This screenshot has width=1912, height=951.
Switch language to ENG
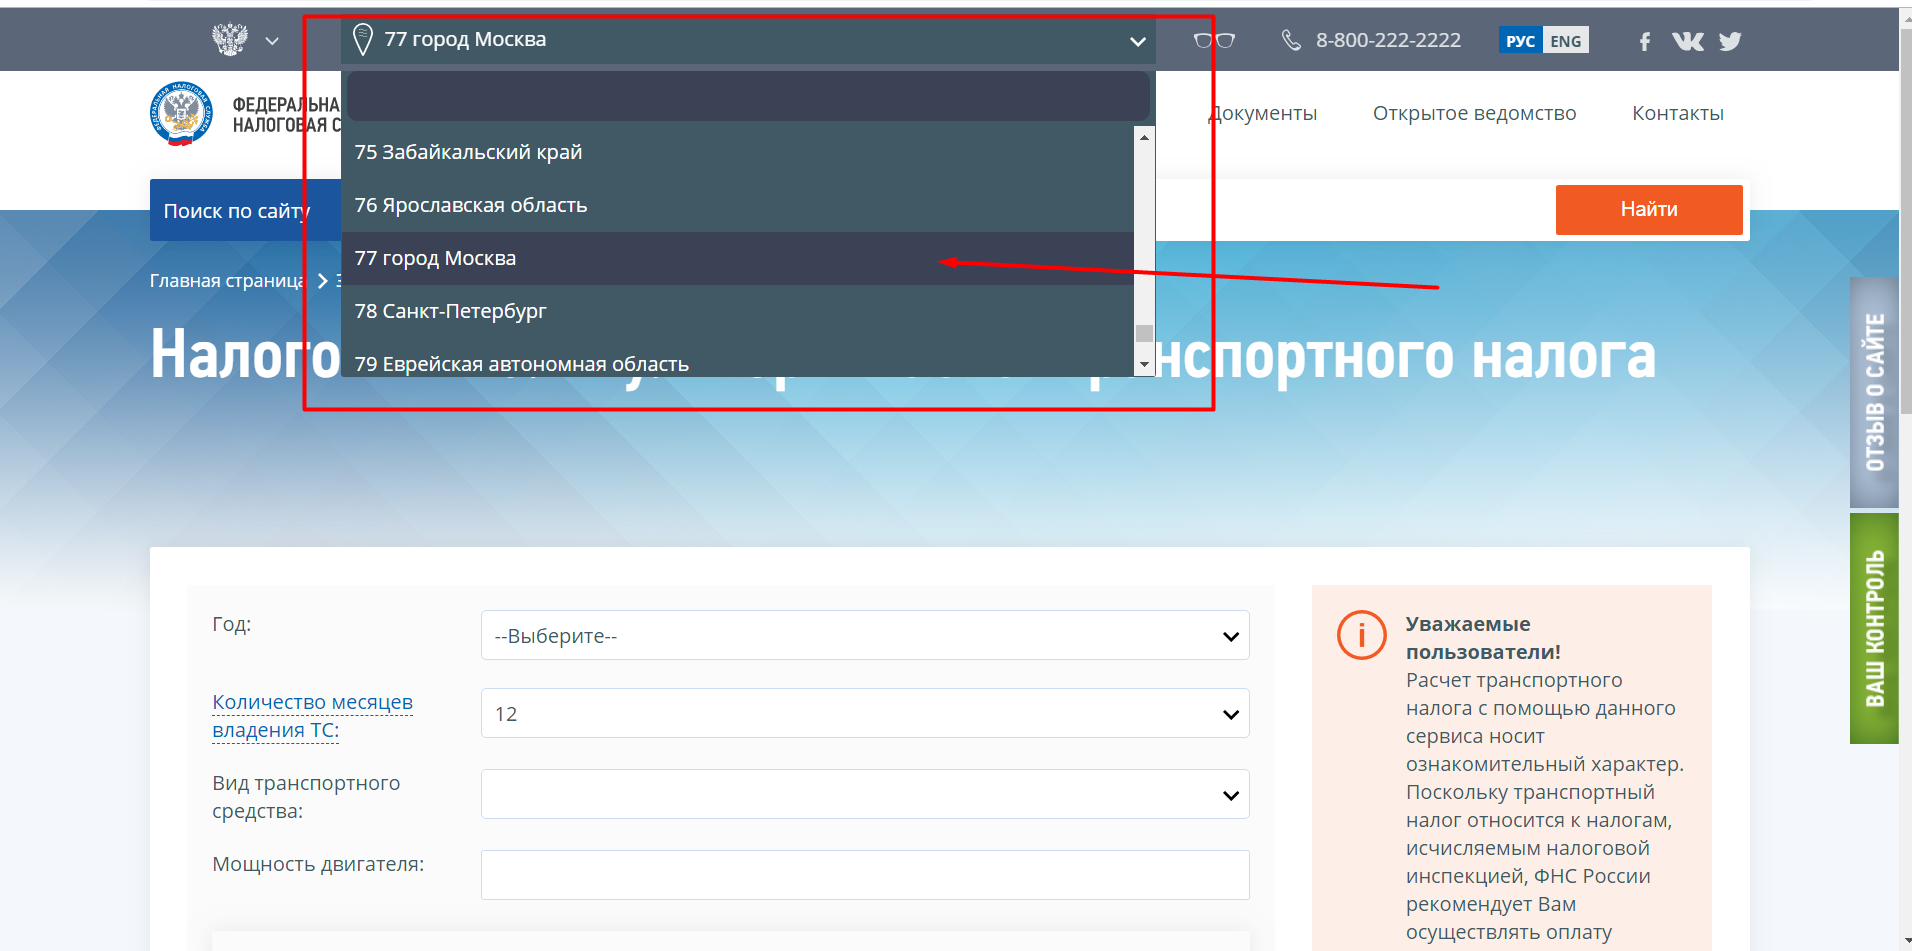pyautogui.click(x=1565, y=41)
